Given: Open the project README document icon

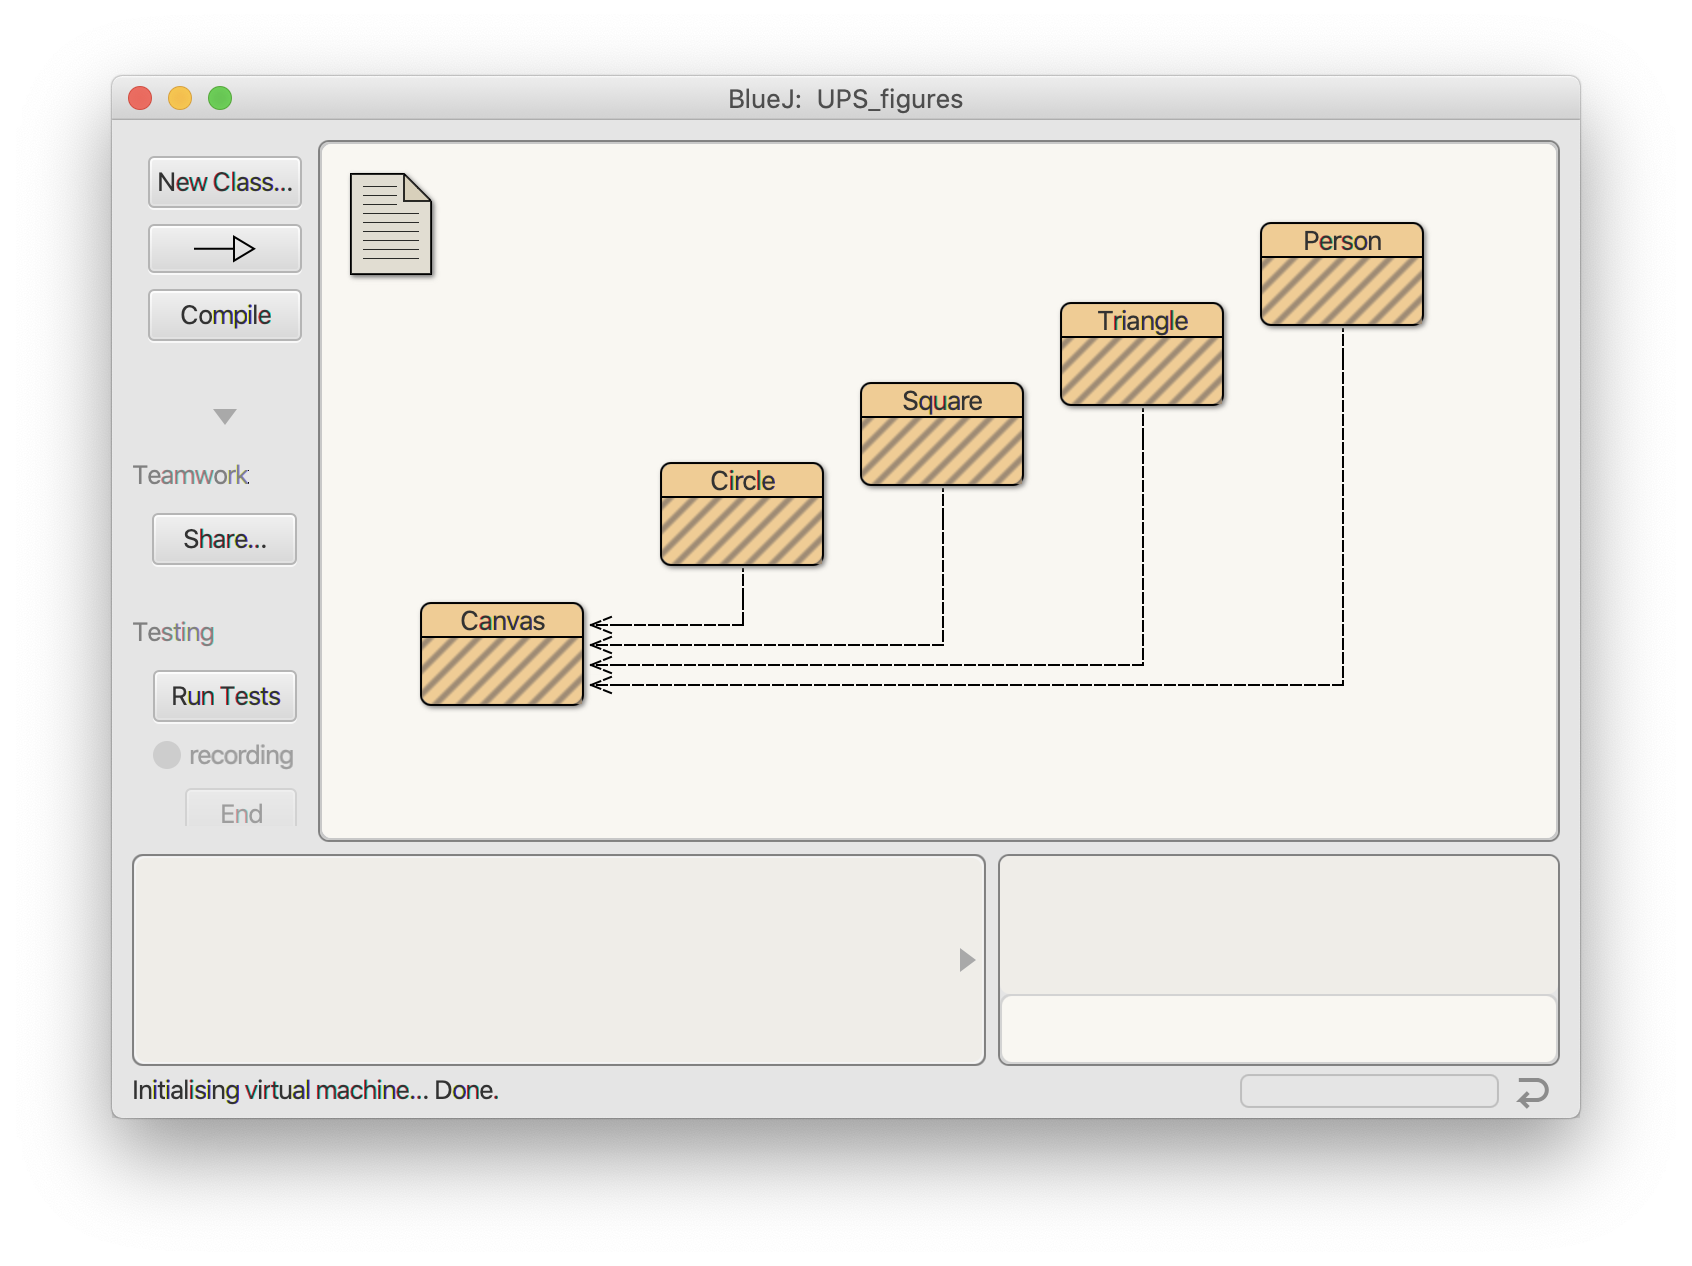Looking at the screenshot, I should (x=390, y=224).
